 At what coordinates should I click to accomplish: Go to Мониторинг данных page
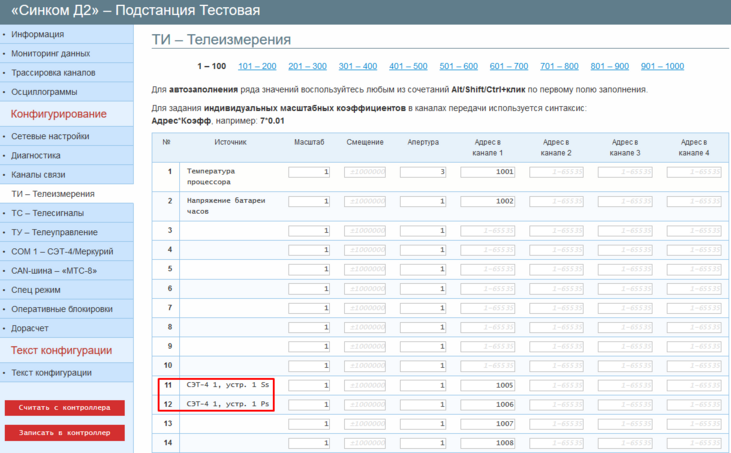[50, 53]
